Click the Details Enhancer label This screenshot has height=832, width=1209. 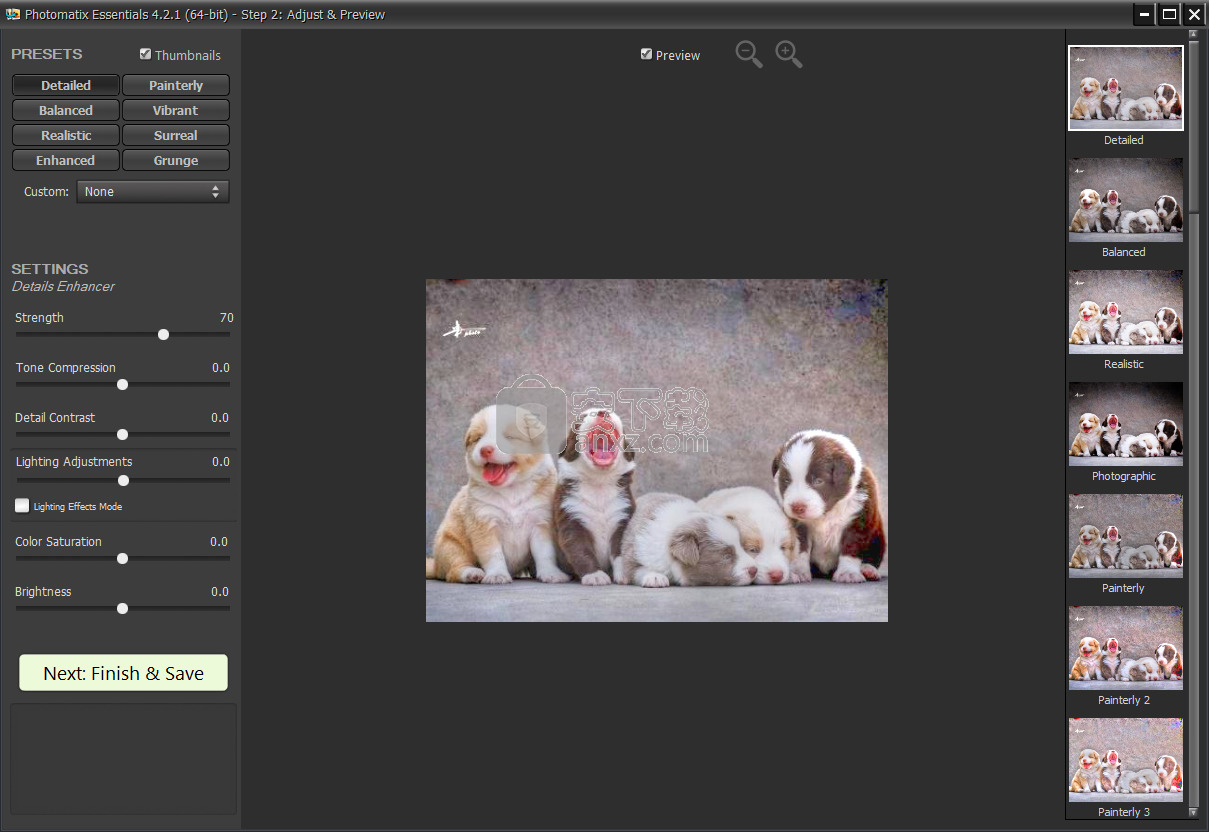point(63,286)
